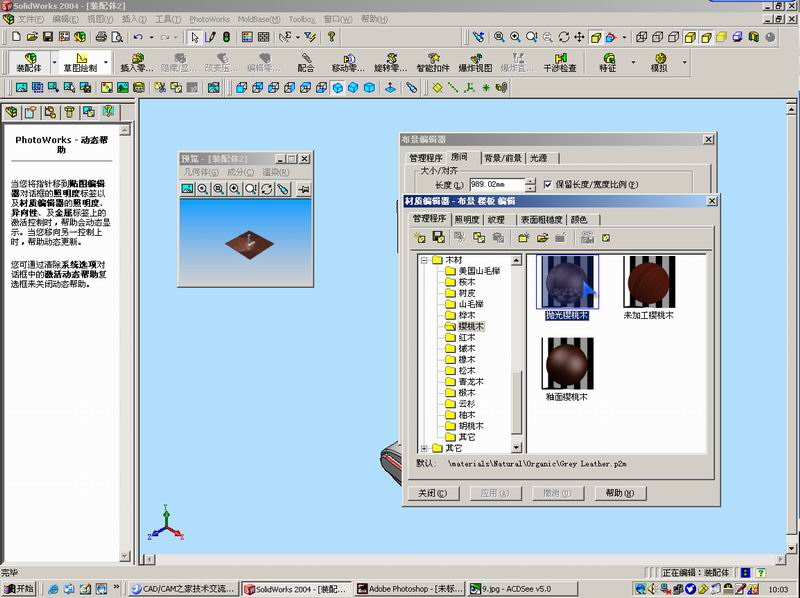Open the 文件(F) menu
This screenshot has height=598, width=800.
pos(31,19)
